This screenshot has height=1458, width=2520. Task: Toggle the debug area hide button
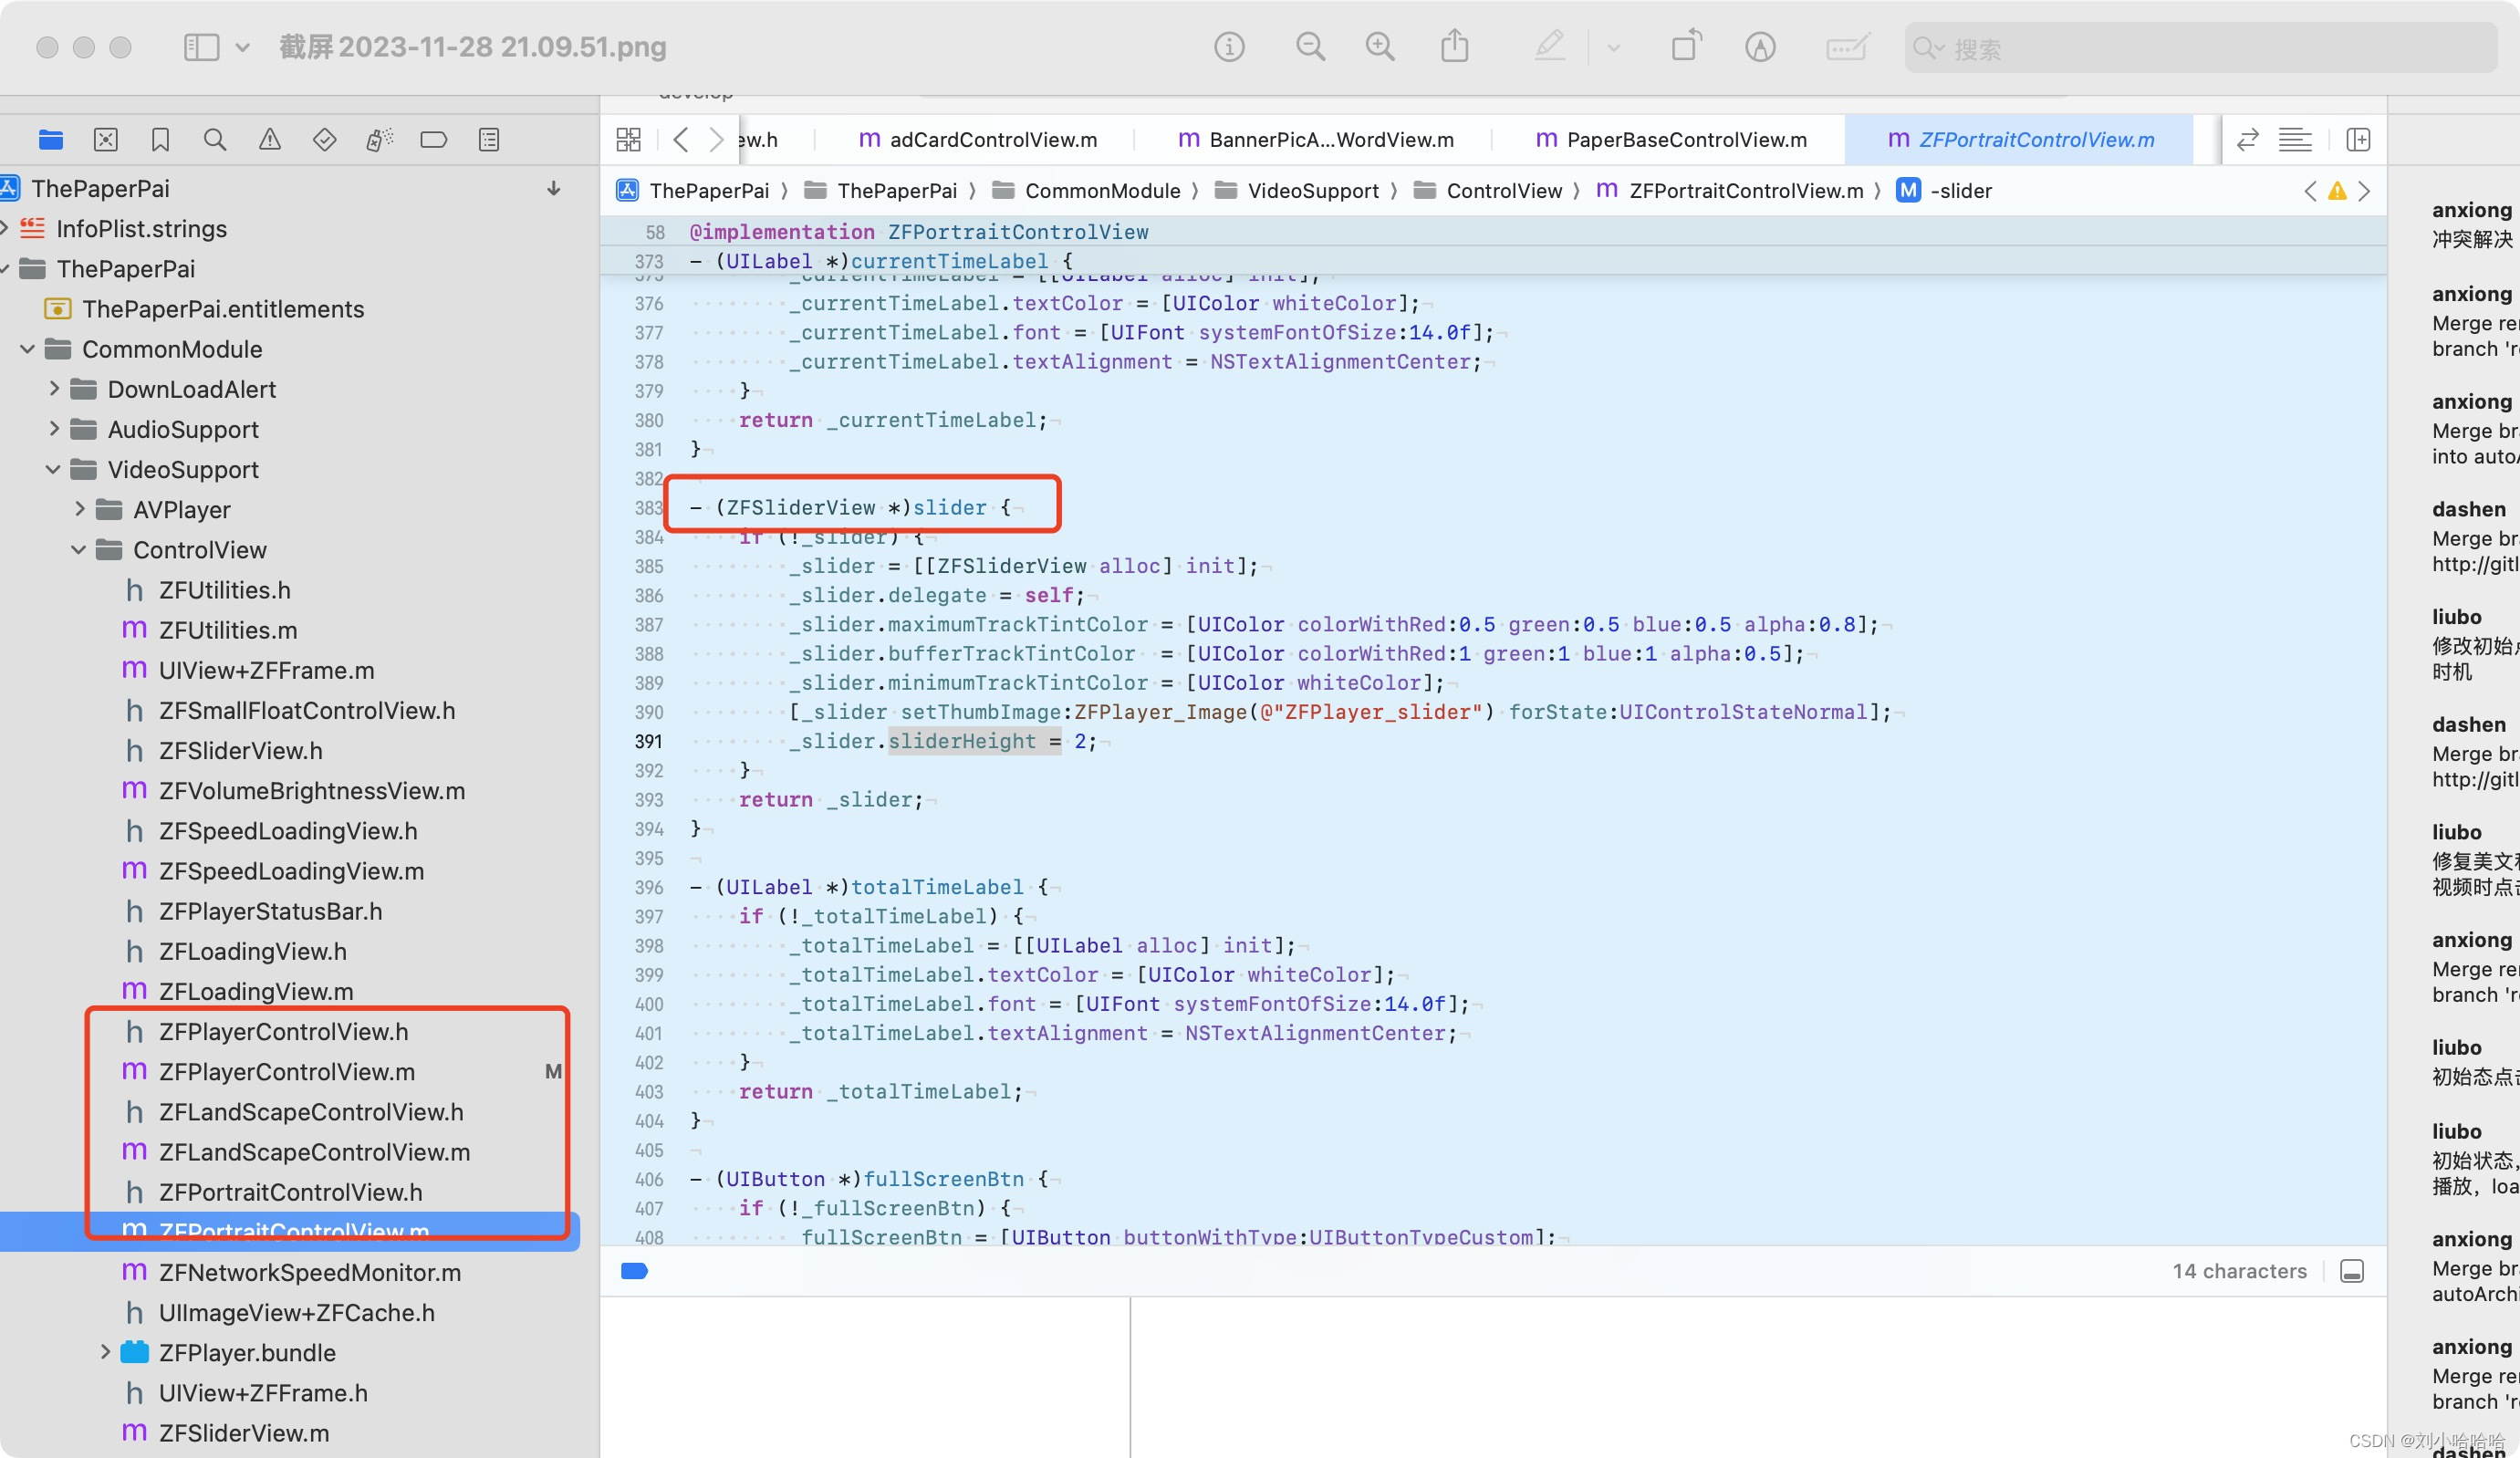[2351, 1271]
